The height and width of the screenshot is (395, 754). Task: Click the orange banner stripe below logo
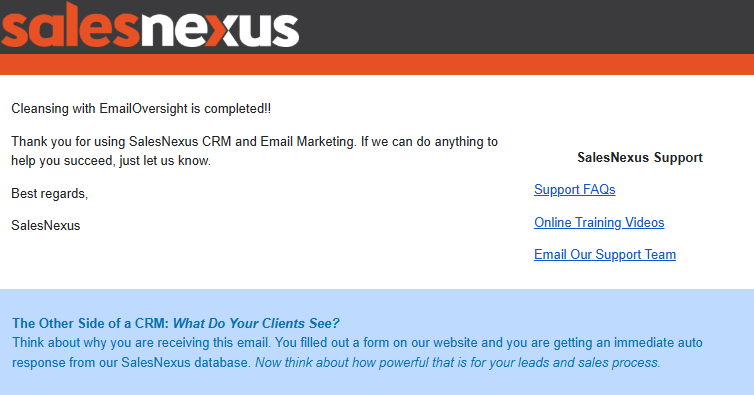coord(377,64)
